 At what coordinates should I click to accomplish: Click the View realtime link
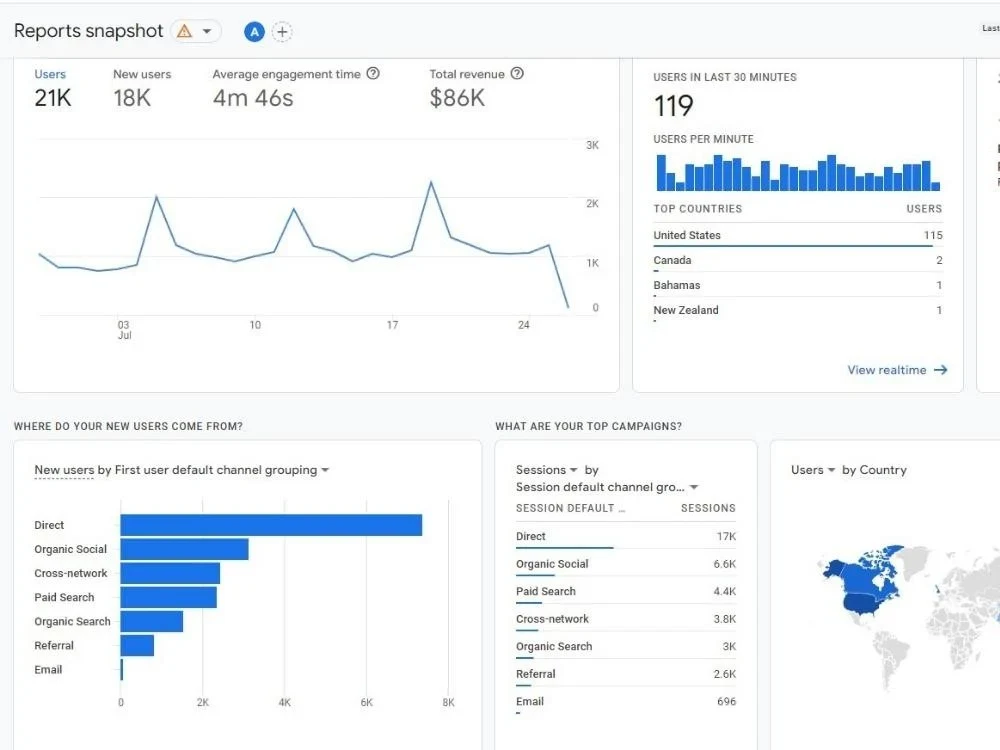point(886,369)
